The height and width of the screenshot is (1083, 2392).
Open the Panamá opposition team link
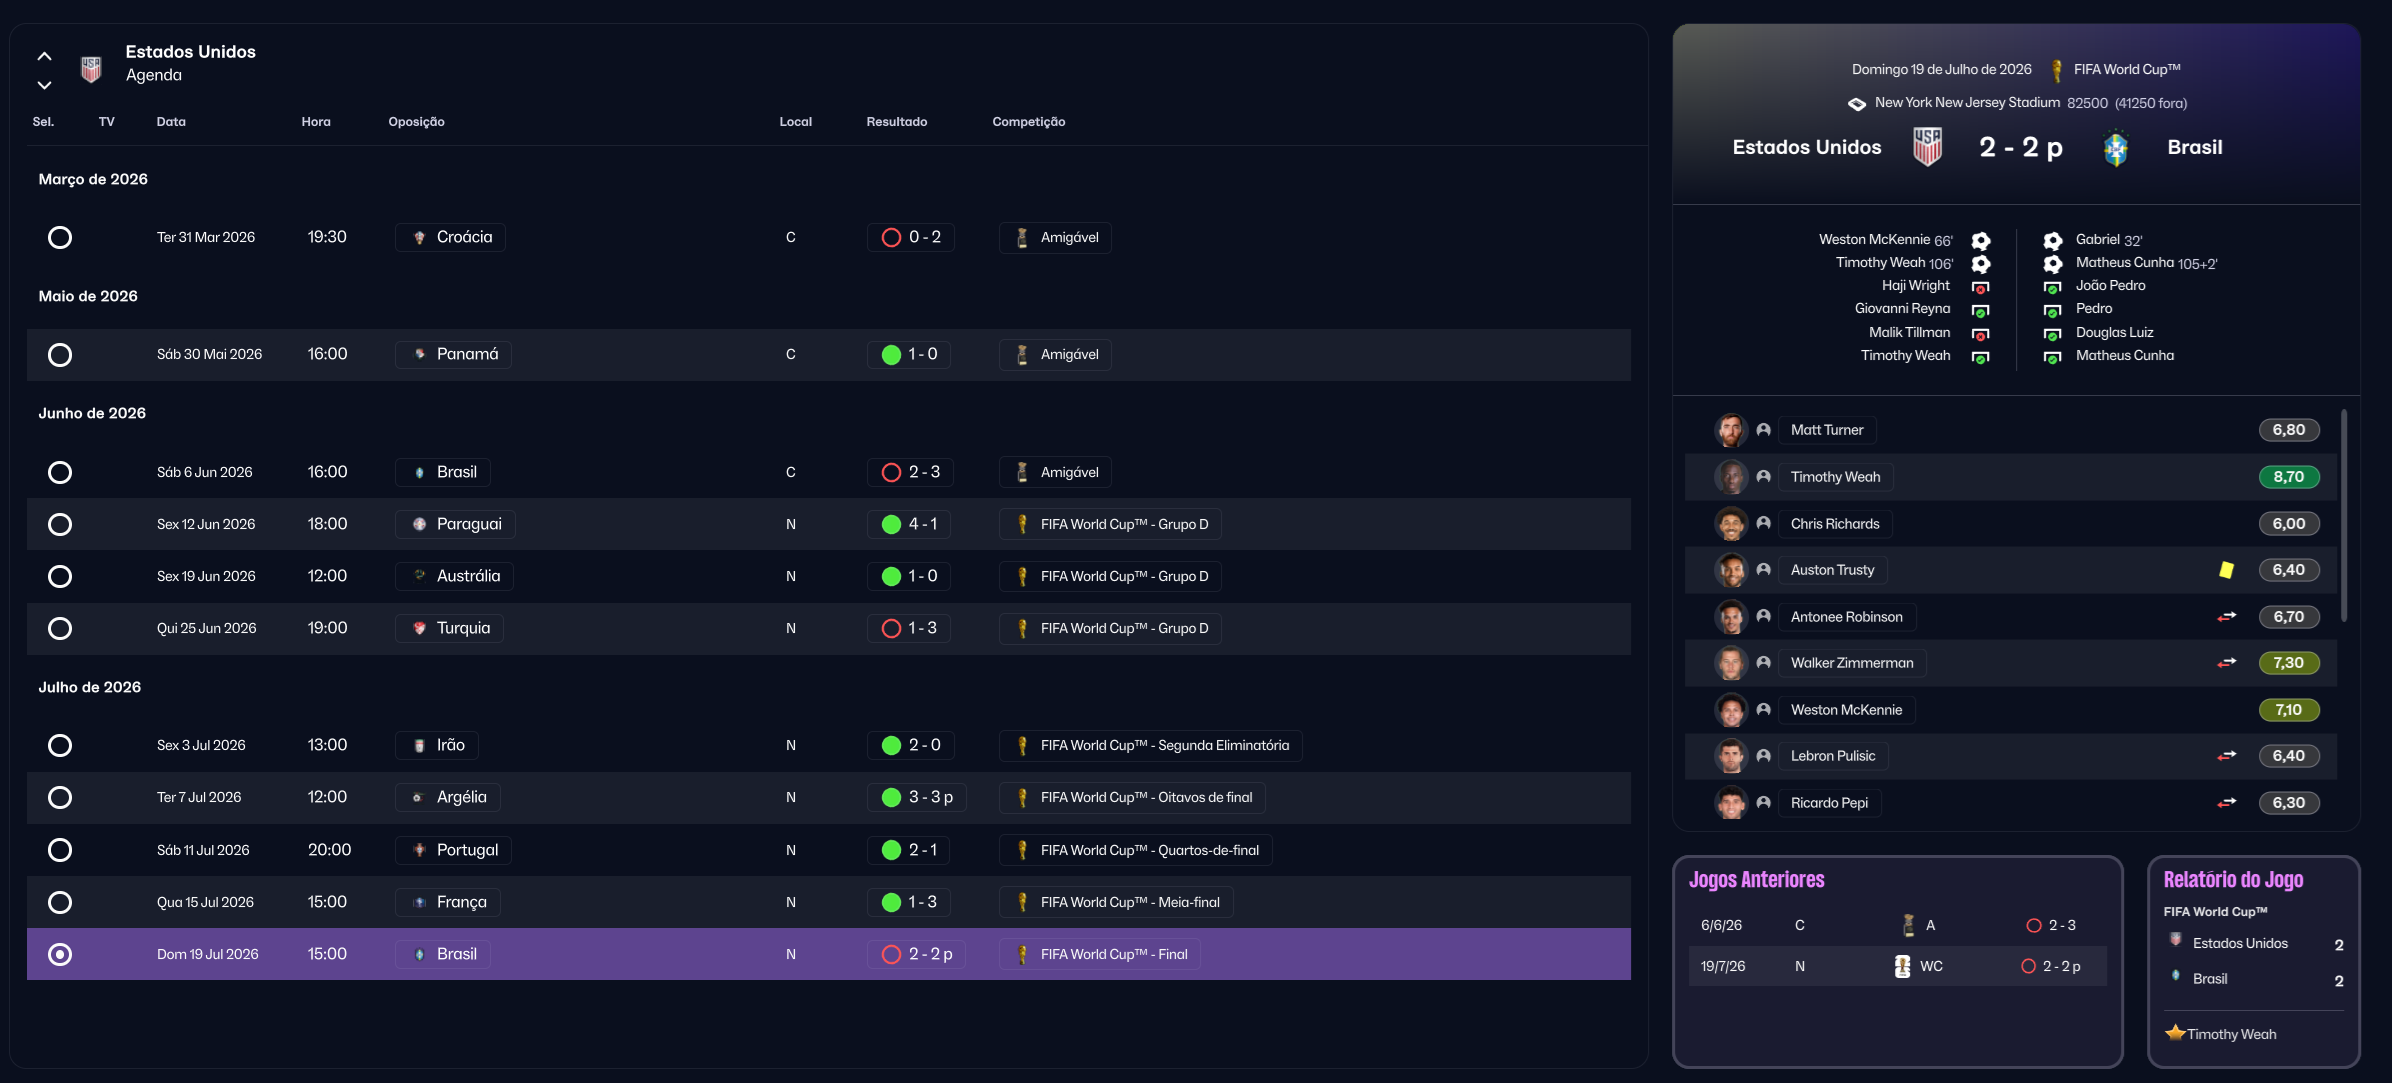[453, 354]
